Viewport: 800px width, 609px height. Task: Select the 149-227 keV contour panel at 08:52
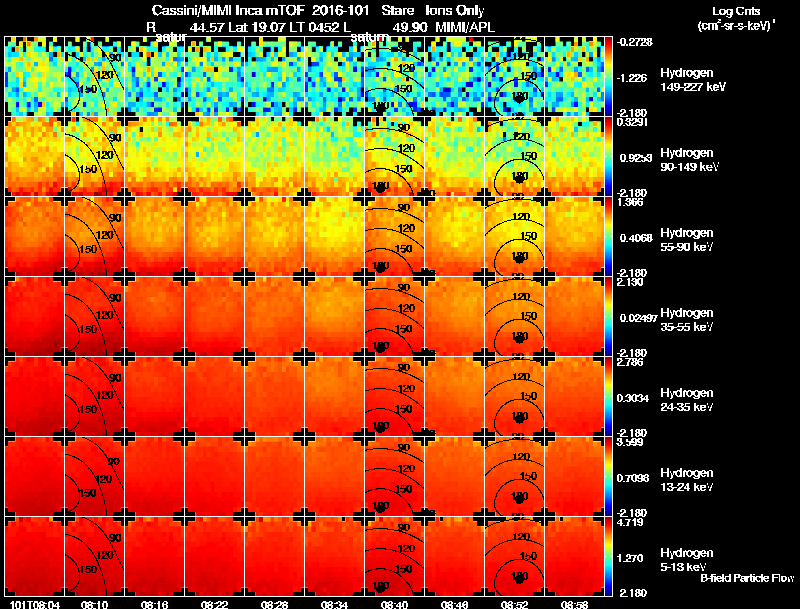click(514, 77)
